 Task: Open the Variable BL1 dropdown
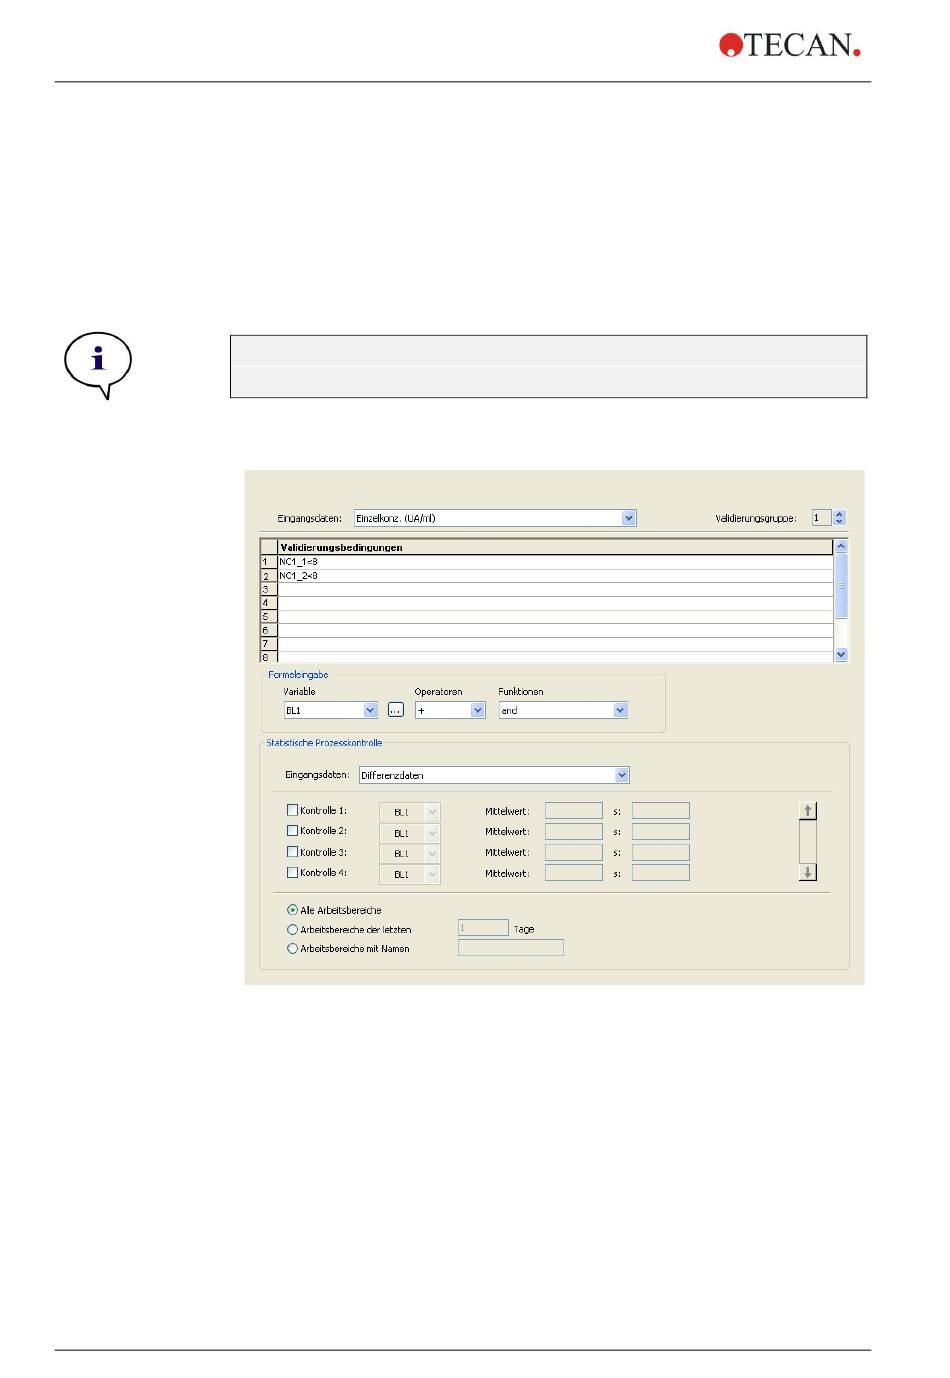click(370, 710)
